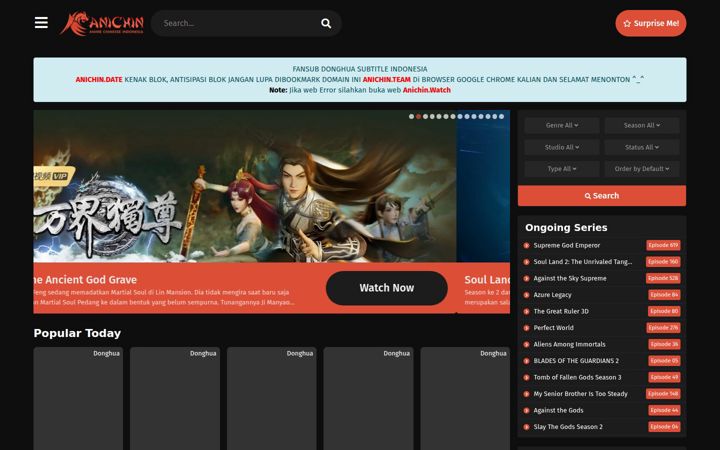Viewport: 720px width, 450px height.
Task: Open the hamburger menu icon
Action: click(41, 22)
